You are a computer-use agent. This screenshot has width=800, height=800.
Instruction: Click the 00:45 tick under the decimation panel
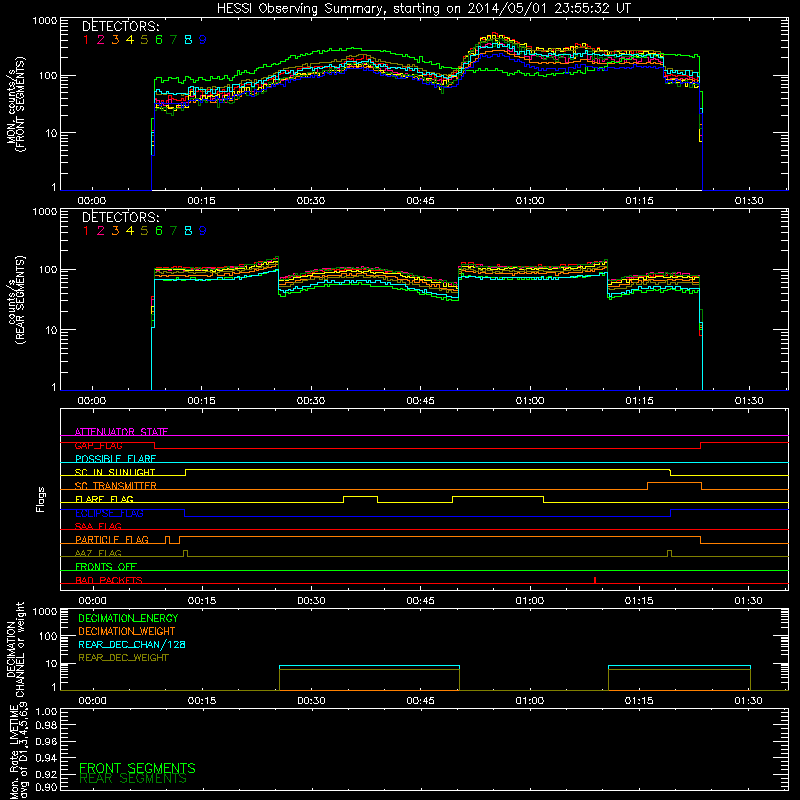click(x=420, y=701)
